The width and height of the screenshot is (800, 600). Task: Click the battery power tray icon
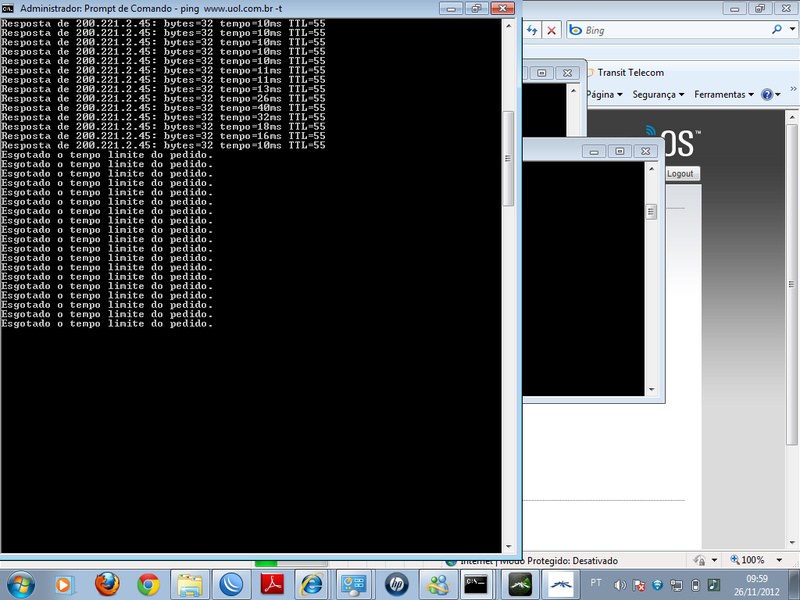tap(695, 585)
